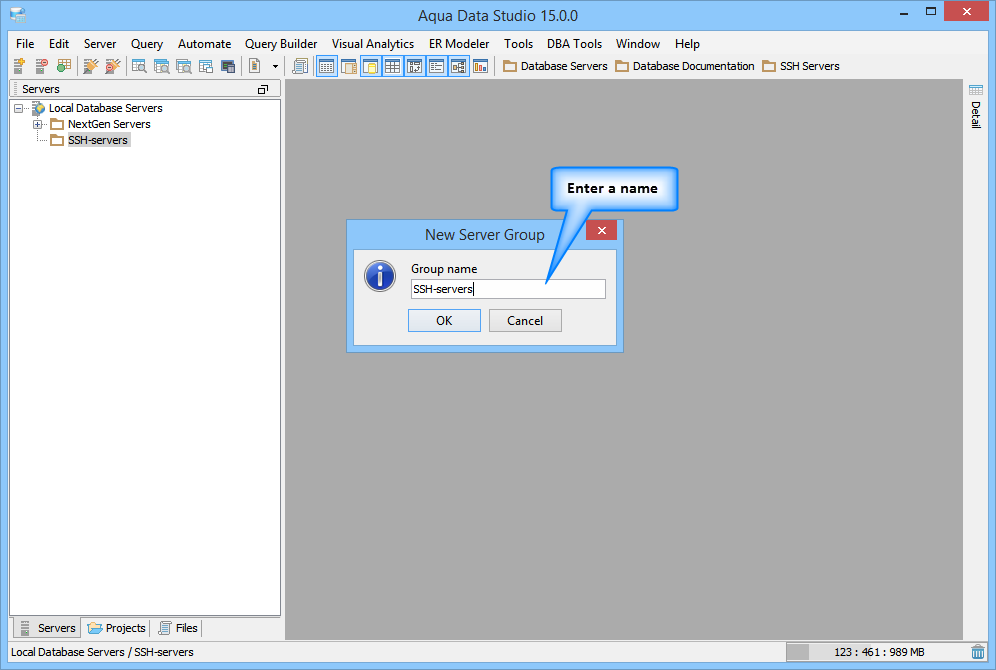The image size is (996, 670).
Task: Open the Database Servers bookmark folder
Action: (x=555, y=66)
